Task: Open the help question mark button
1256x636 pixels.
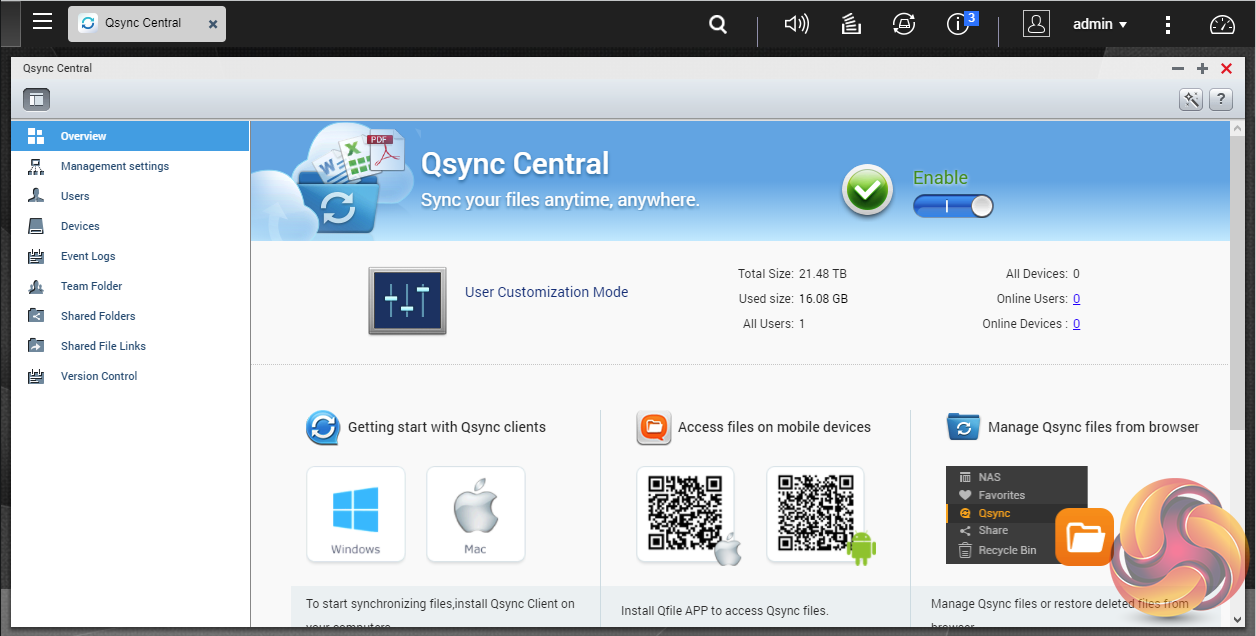Action: 1220,99
